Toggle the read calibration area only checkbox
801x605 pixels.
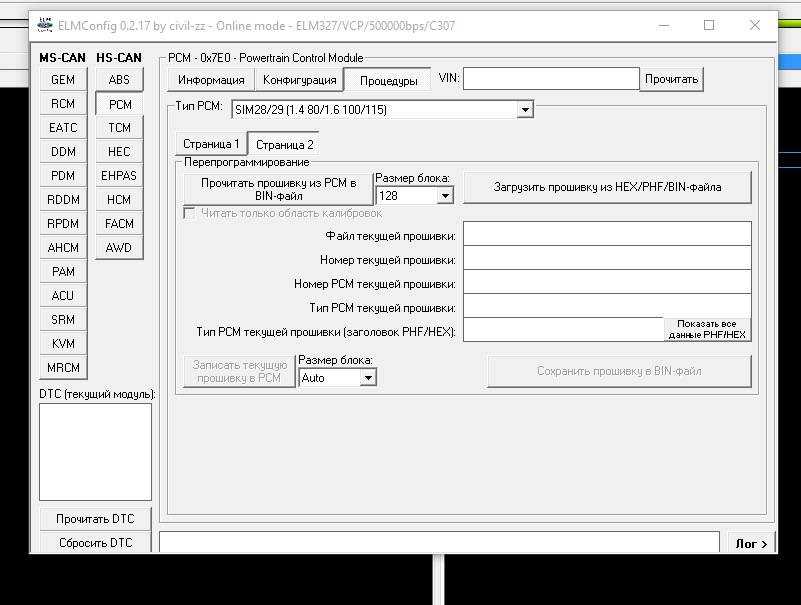click(190, 213)
